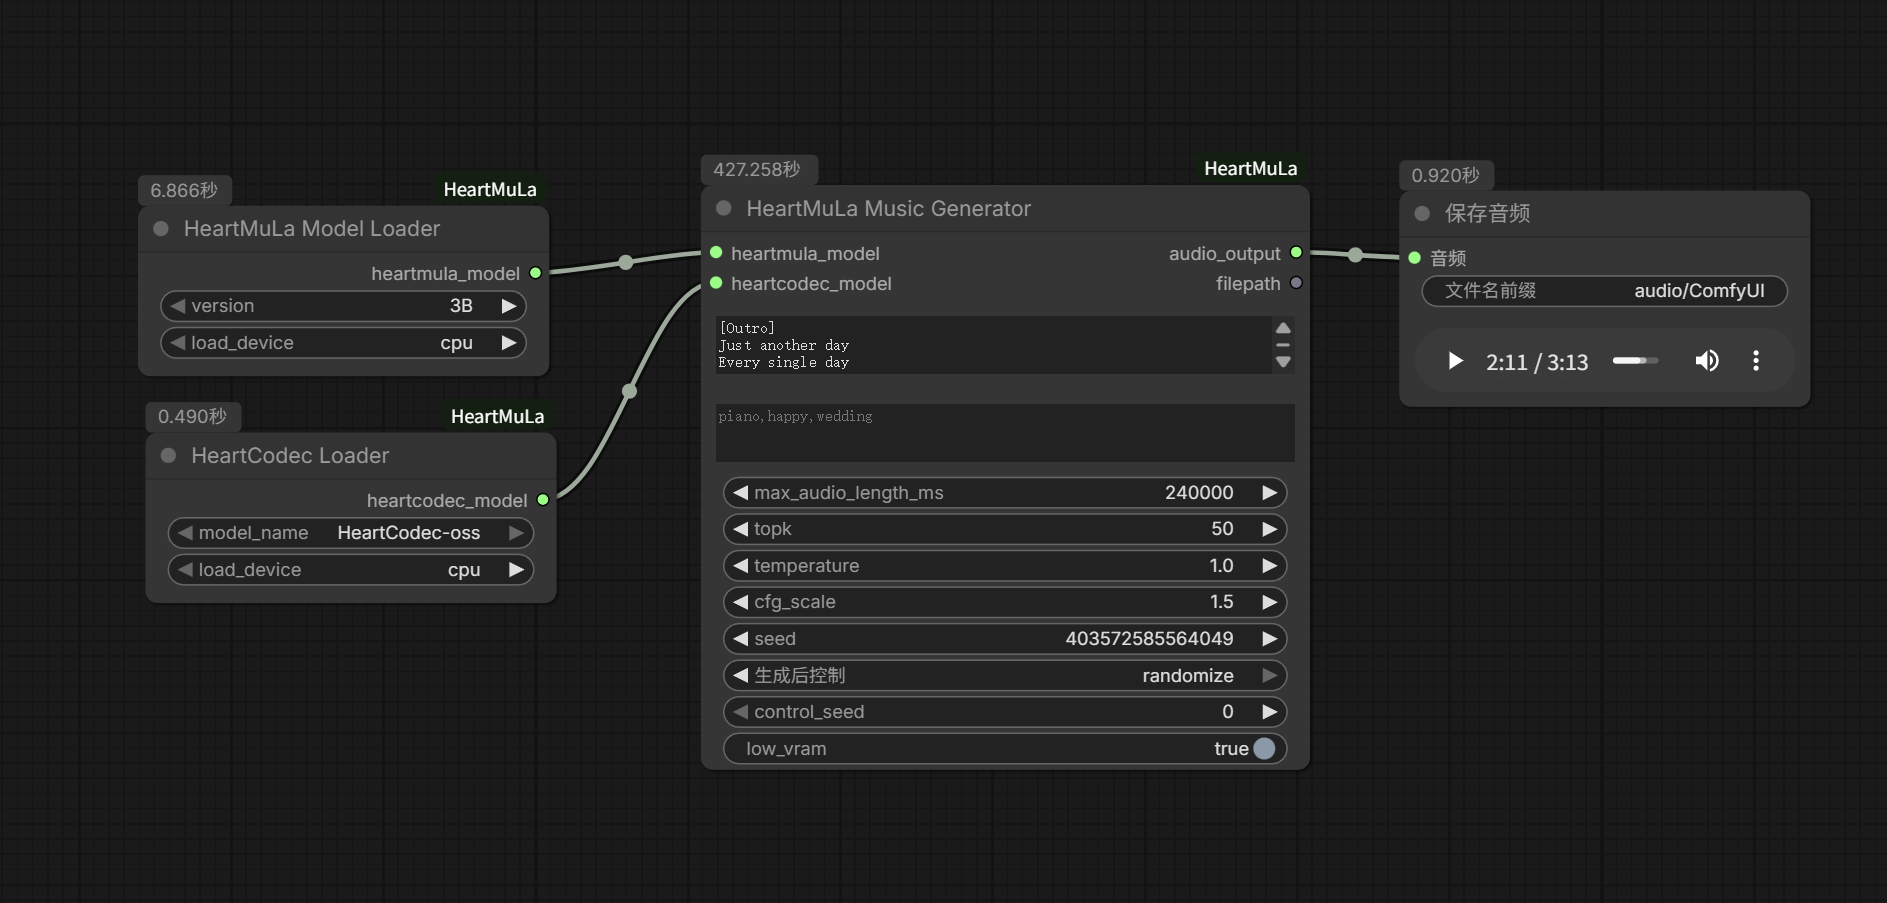Click HeartMuLa badge above Model Loader

(x=490, y=190)
